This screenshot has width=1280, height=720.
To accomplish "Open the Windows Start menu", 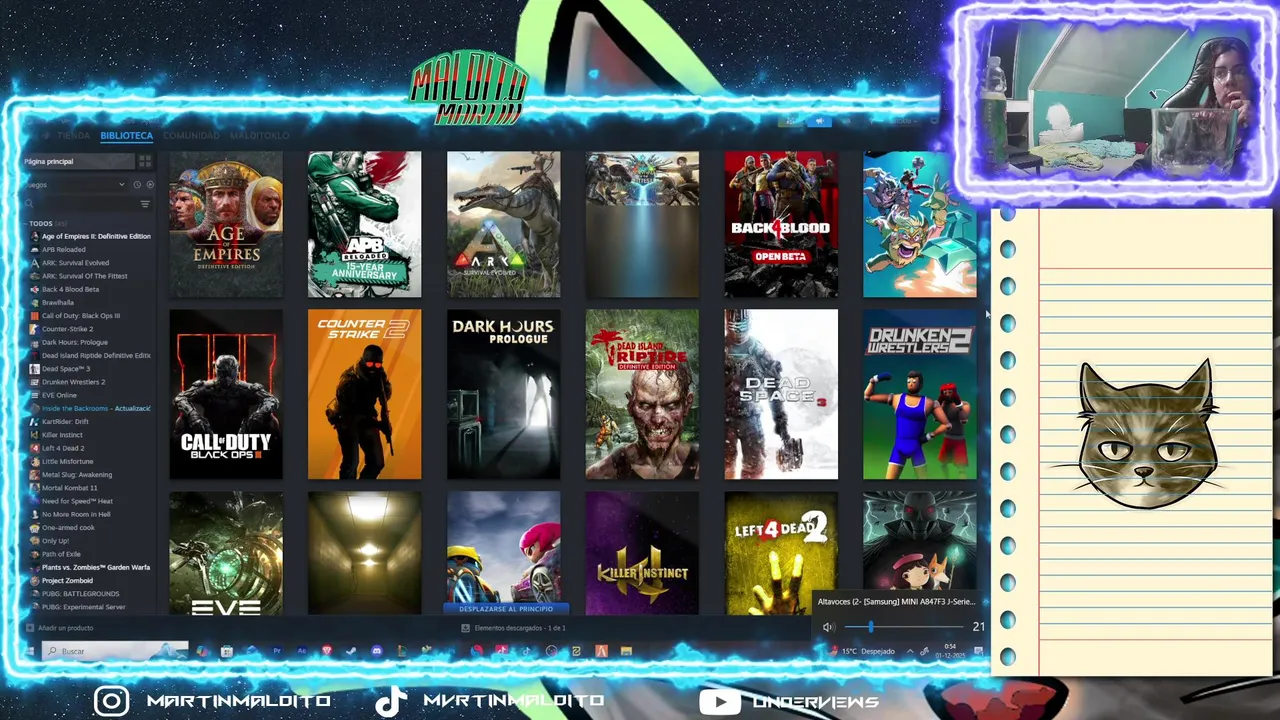I will tap(30, 651).
